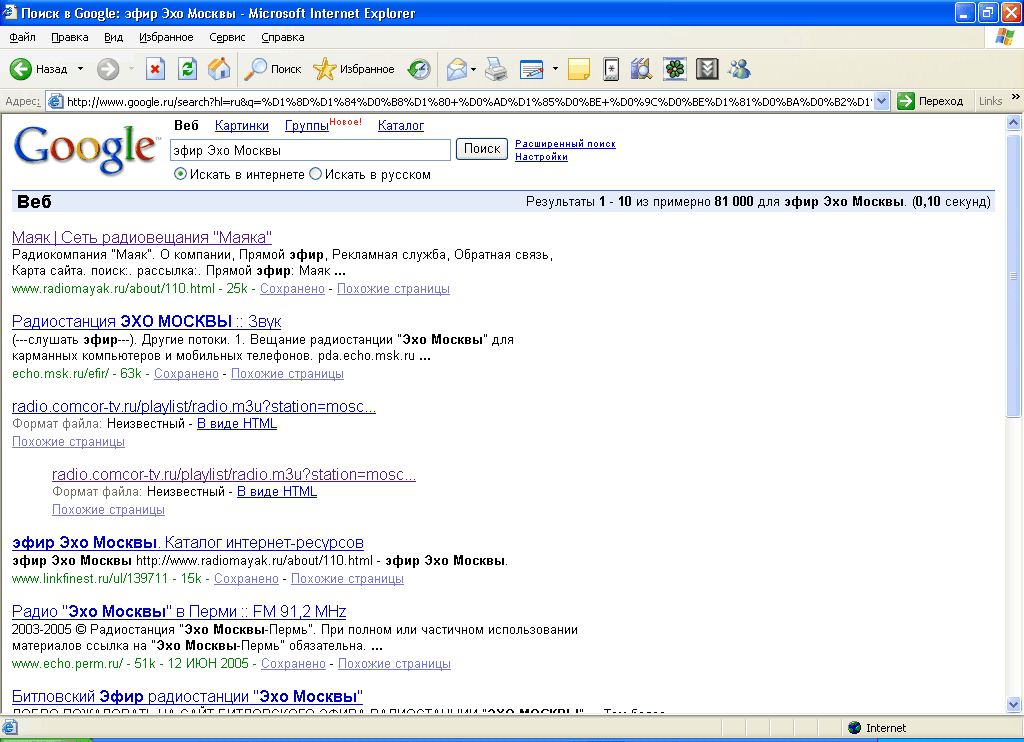Viewport: 1024px width, 742px height.
Task: Refresh the page with green arrows icon
Action: [187, 69]
